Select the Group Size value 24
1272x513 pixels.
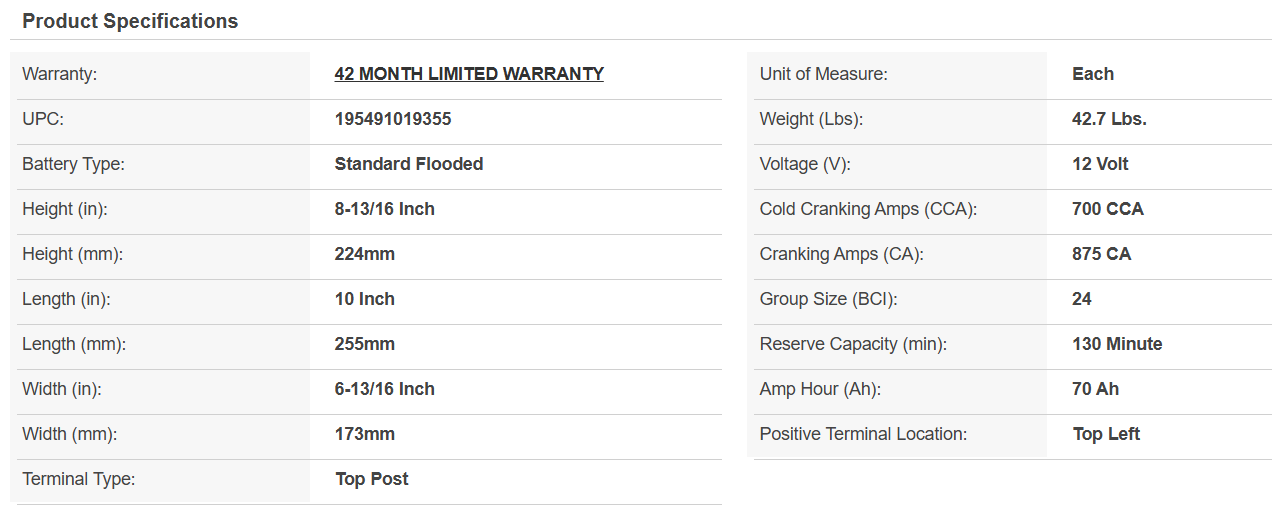click(x=1082, y=299)
